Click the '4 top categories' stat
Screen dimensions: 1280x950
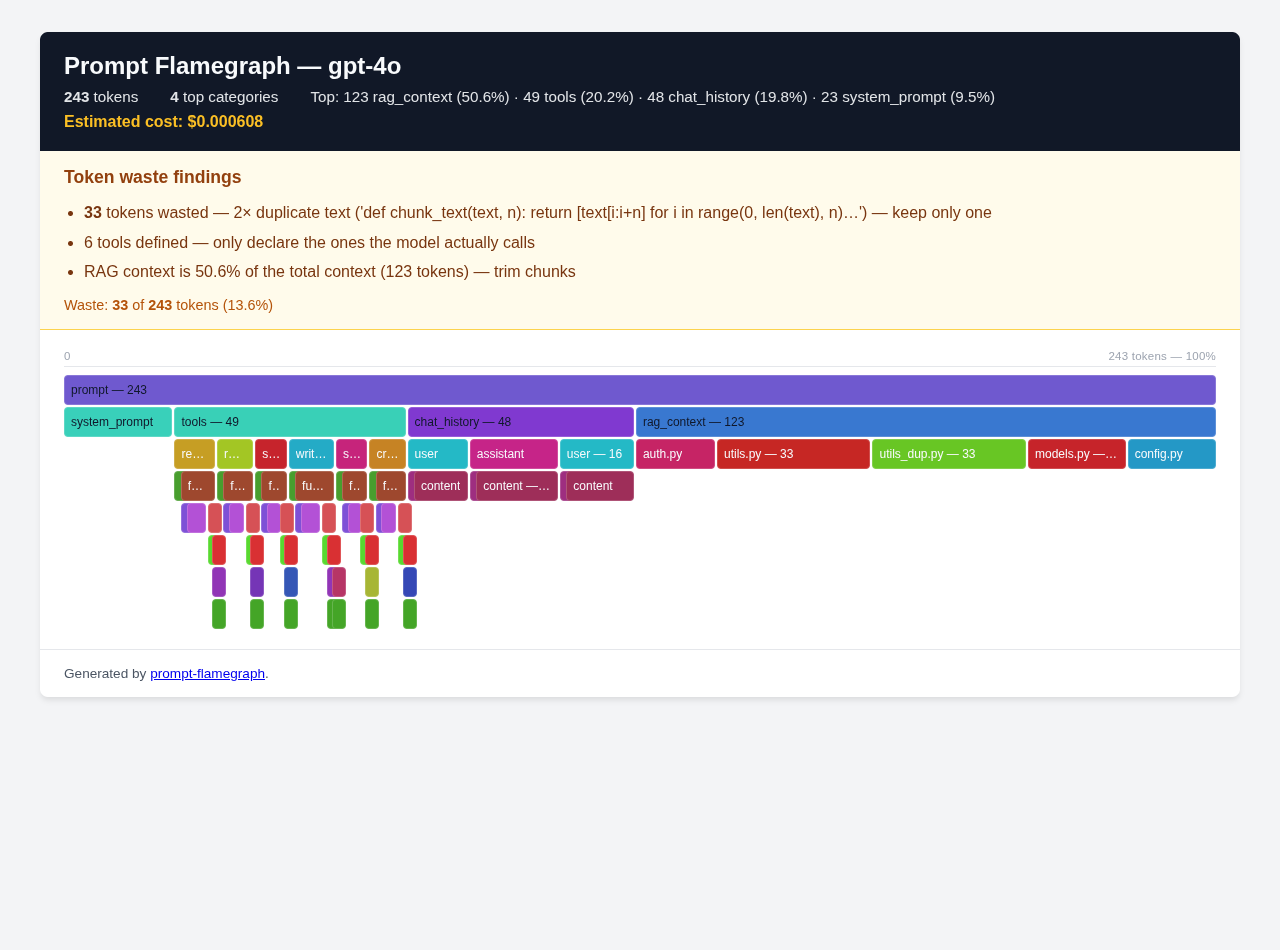point(224,97)
